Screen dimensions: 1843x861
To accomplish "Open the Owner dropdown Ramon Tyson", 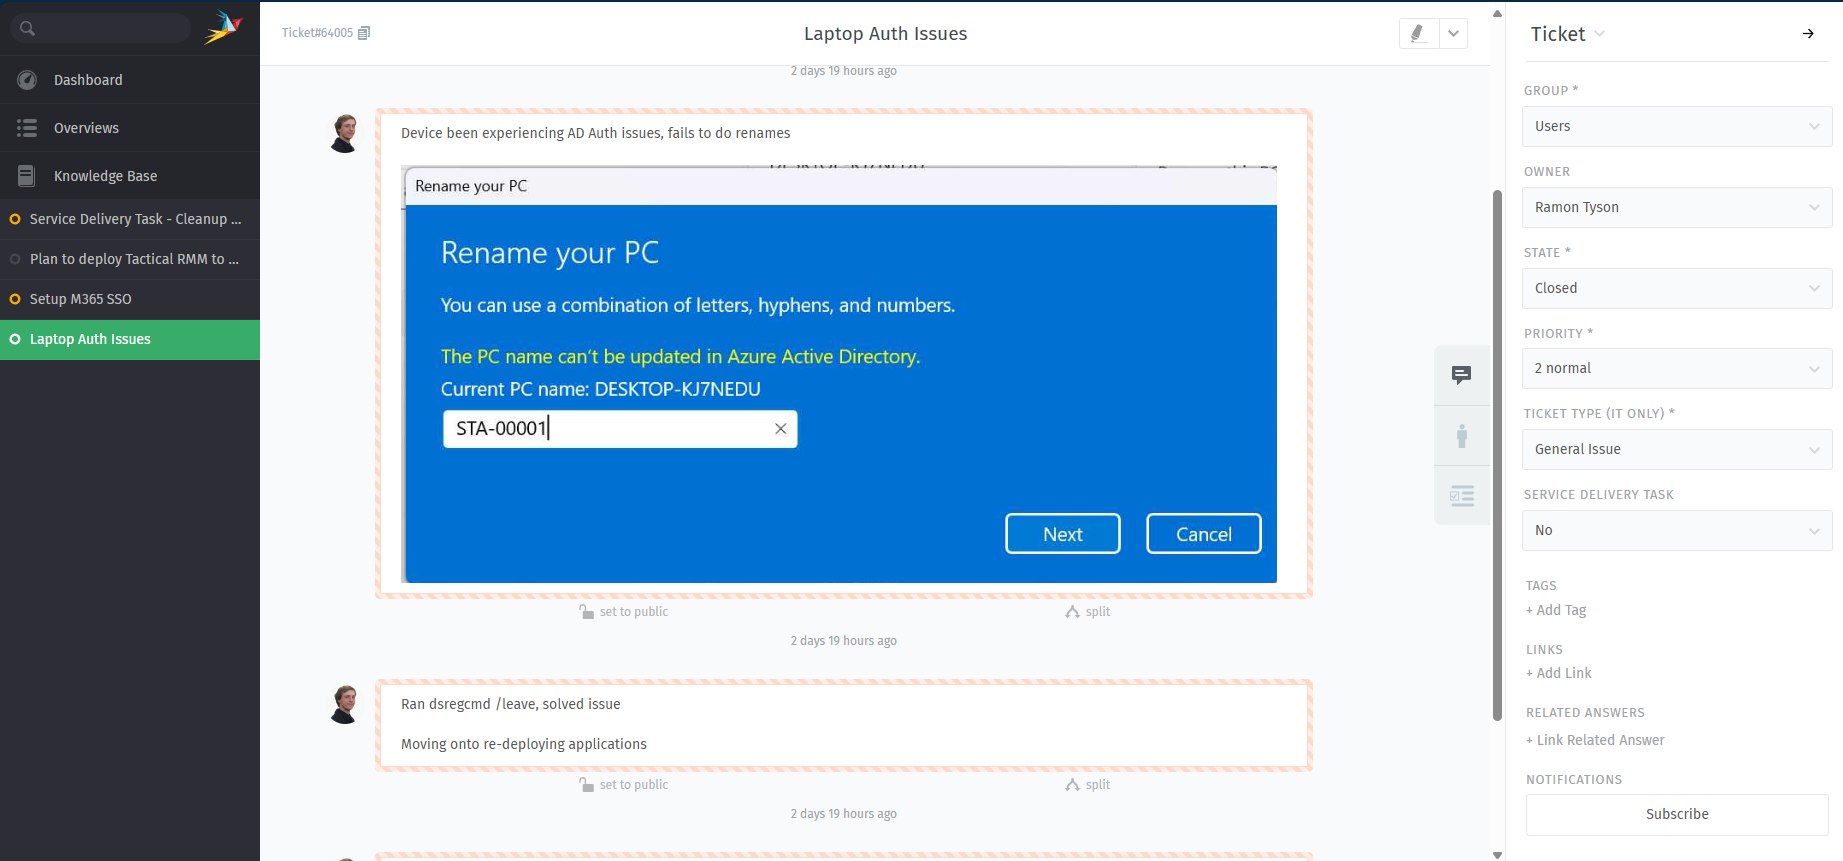I will (1676, 207).
